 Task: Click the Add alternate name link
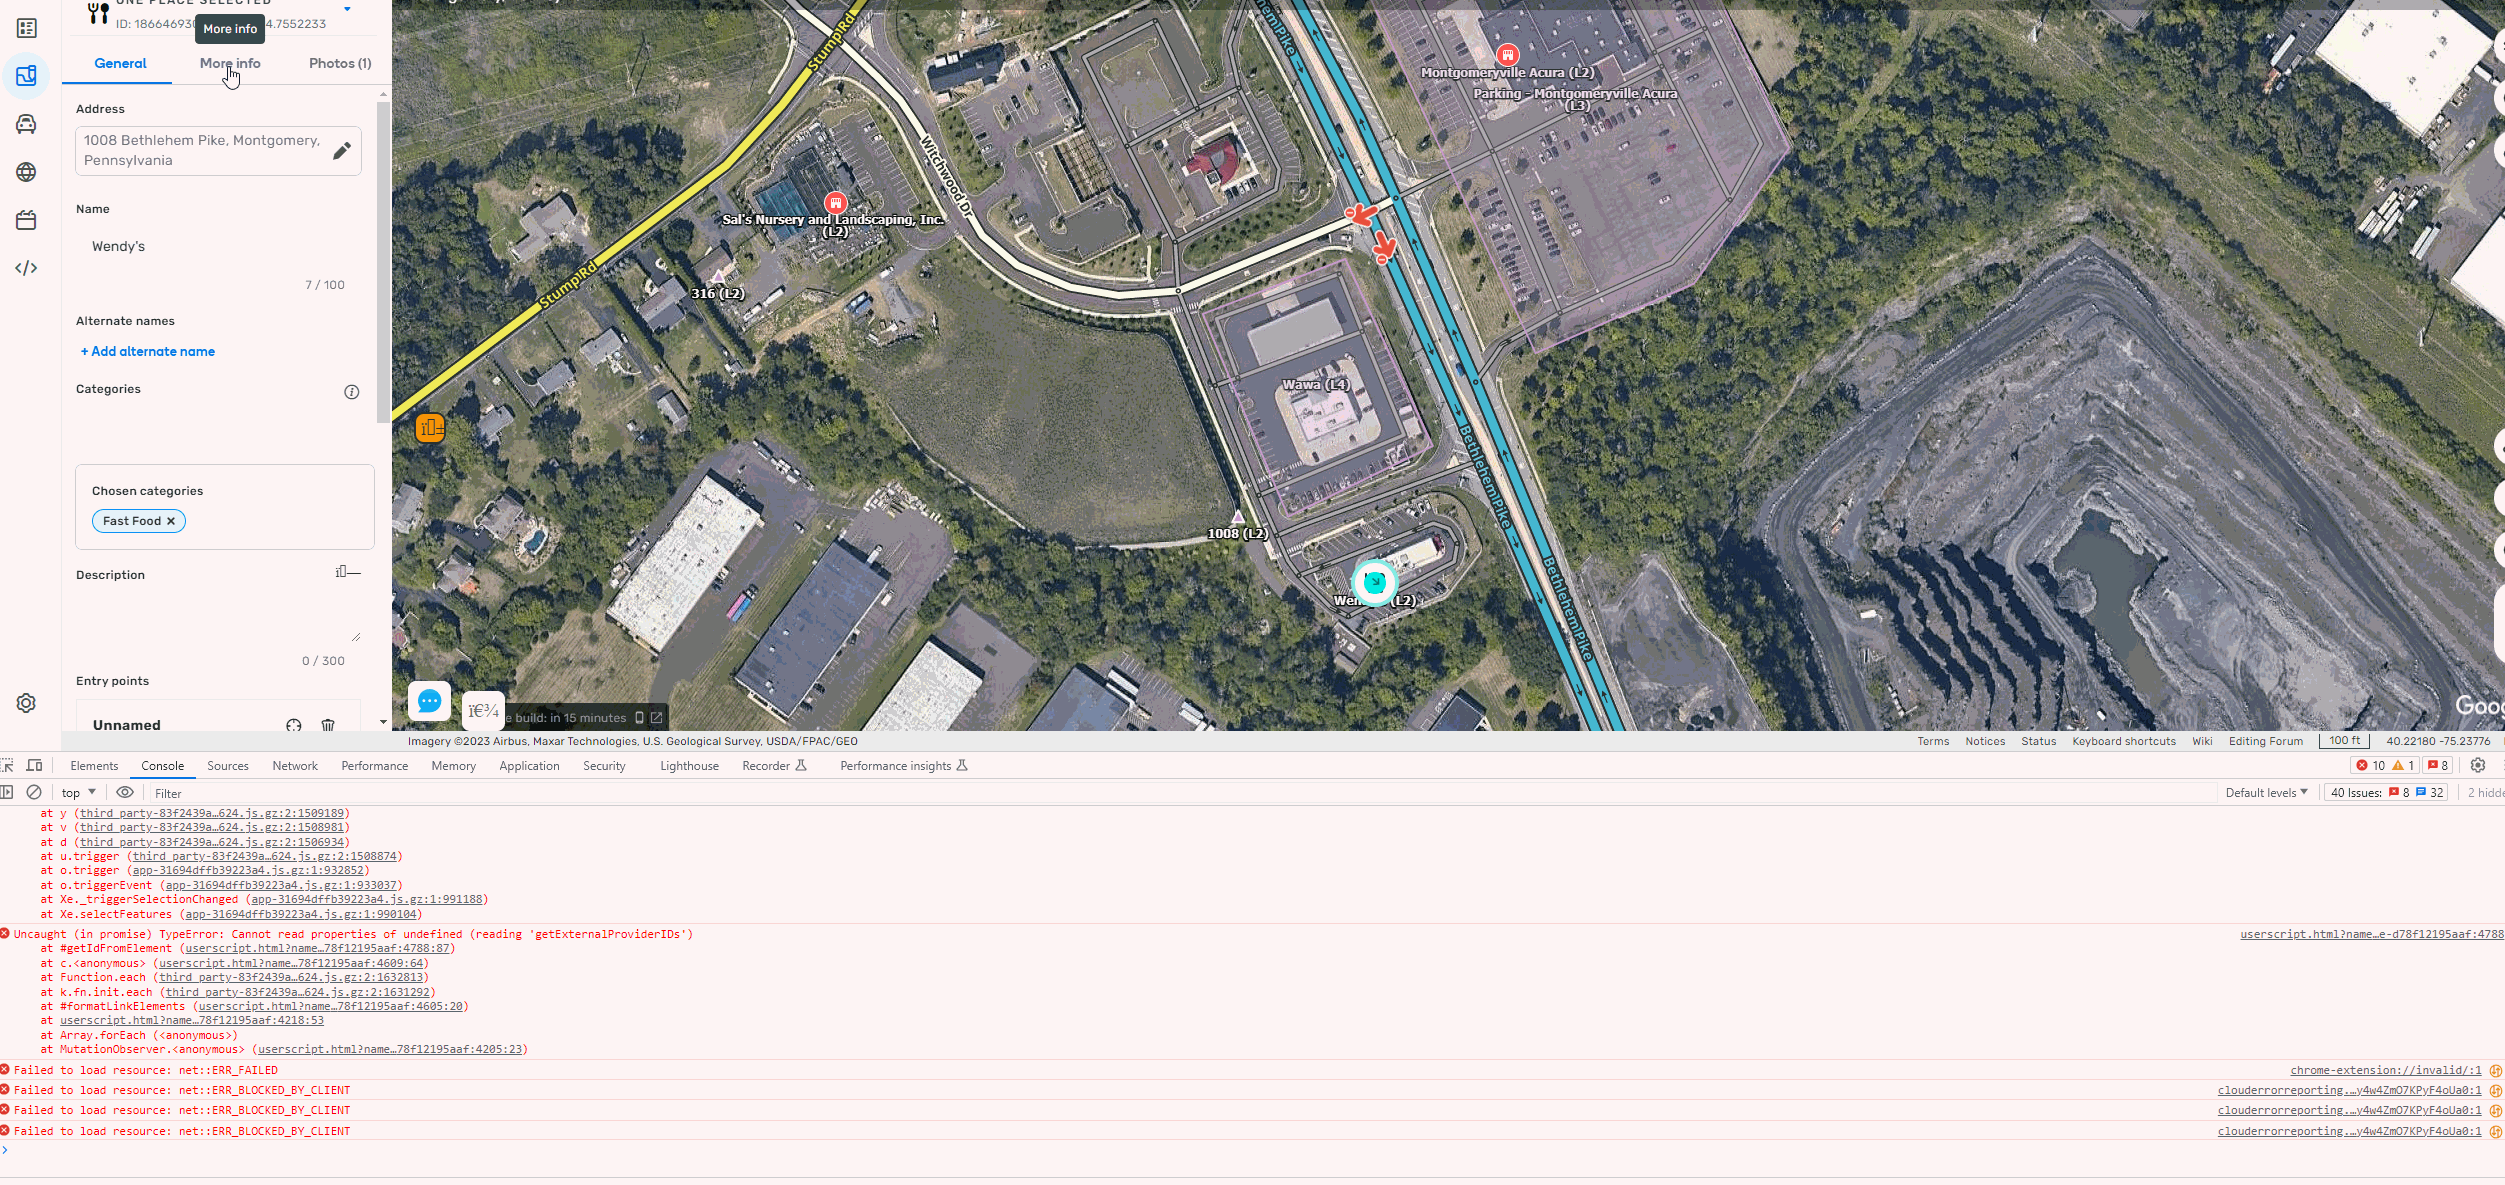pyautogui.click(x=148, y=352)
